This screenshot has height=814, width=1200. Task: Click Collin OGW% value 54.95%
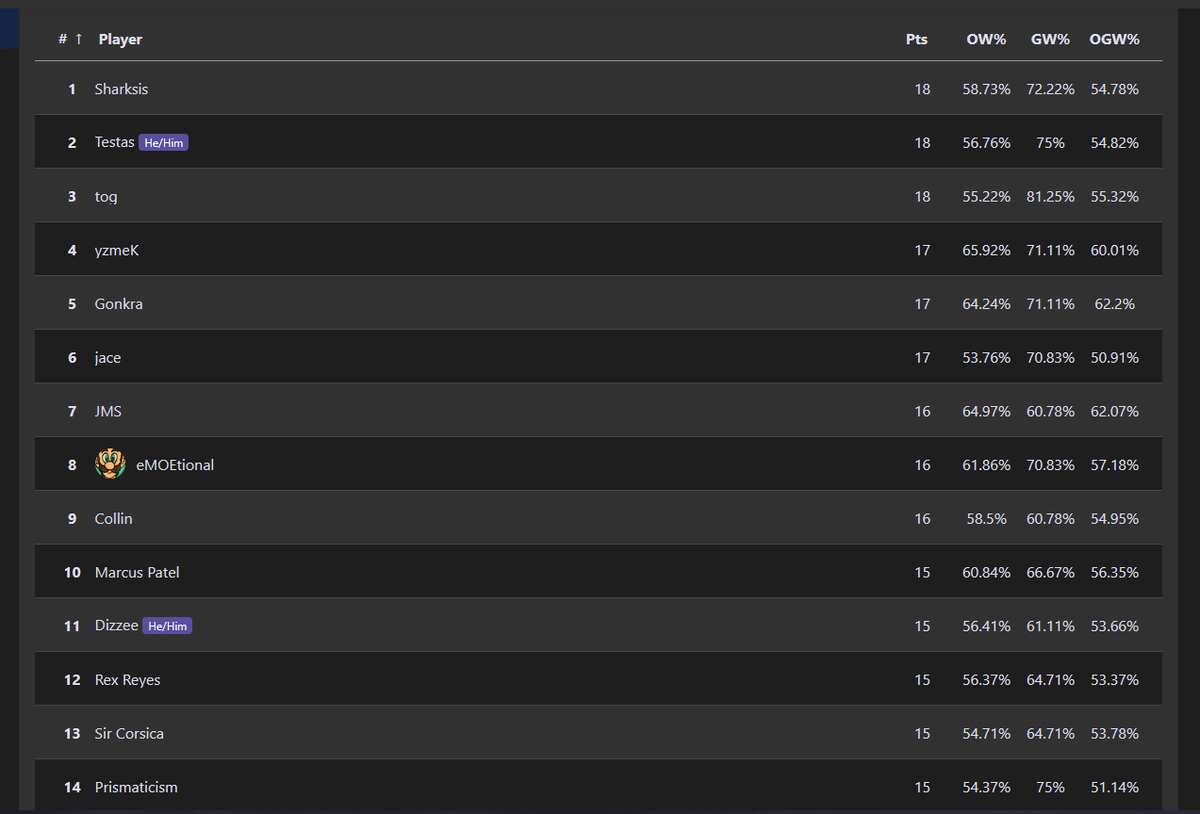1114,518
